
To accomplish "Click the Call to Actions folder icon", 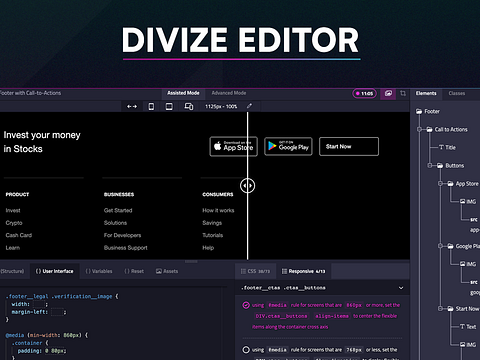I will (x=429, y=129).
